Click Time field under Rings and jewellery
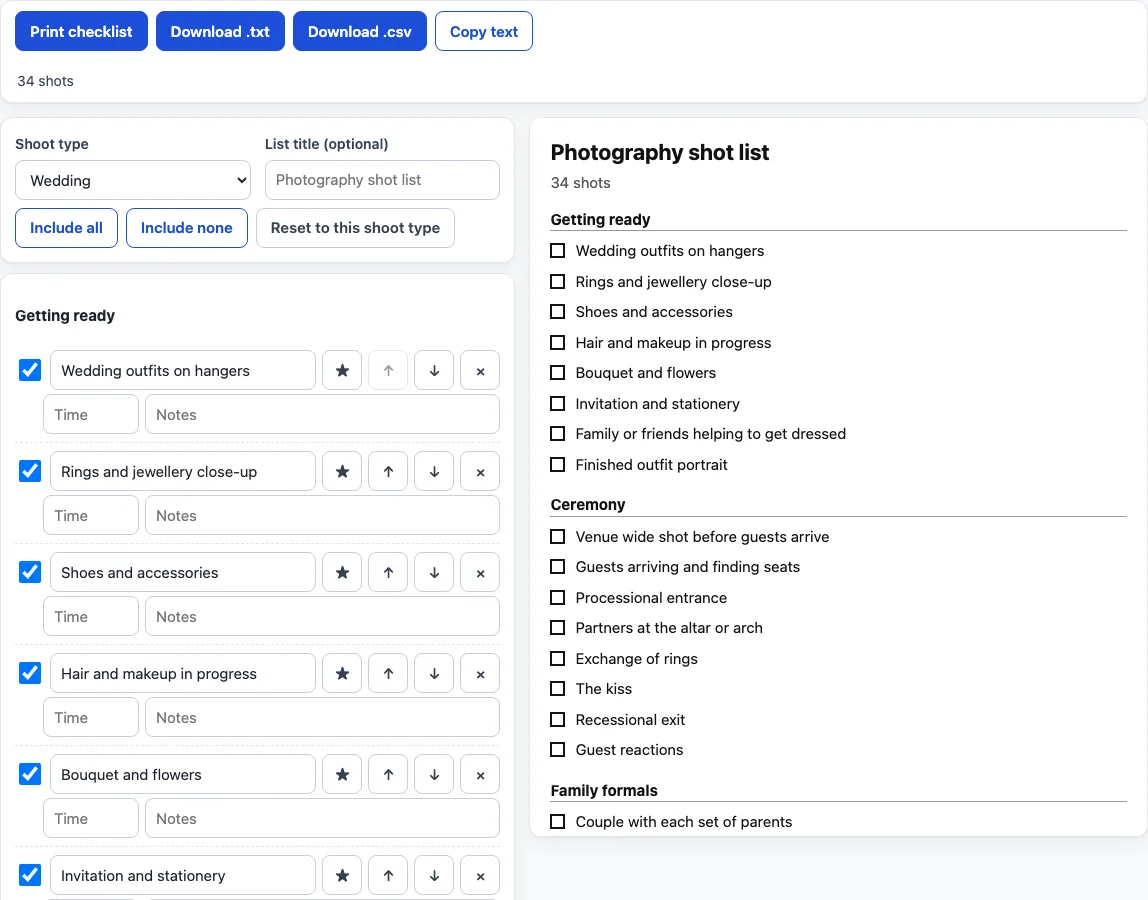This screenshot has width=1148, height=900. point(91,516)
